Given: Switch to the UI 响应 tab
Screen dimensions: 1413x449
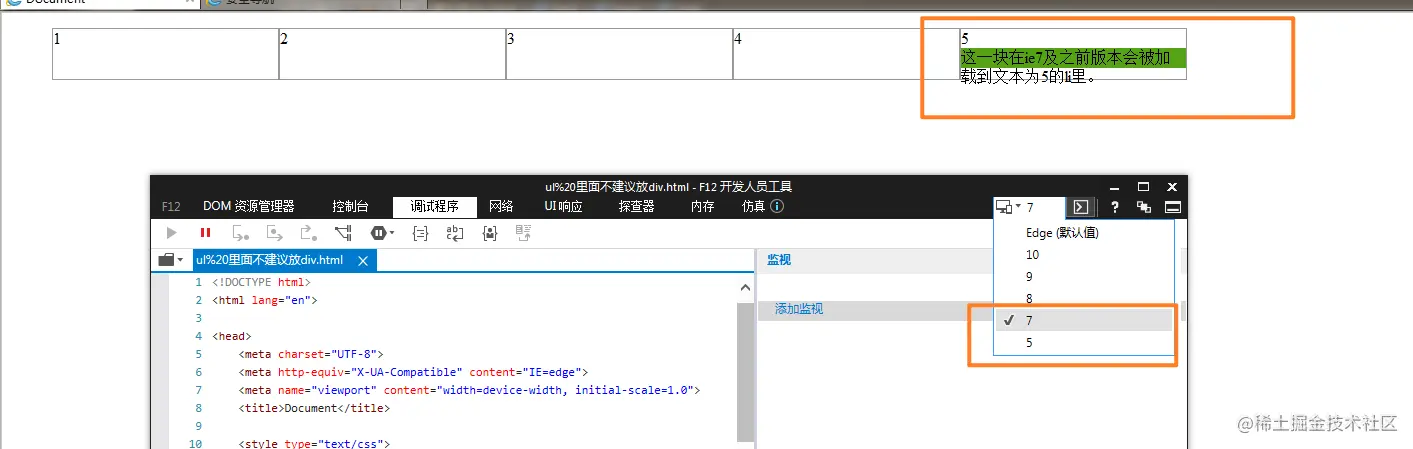Looking at the screenshot, I should 563,207.
